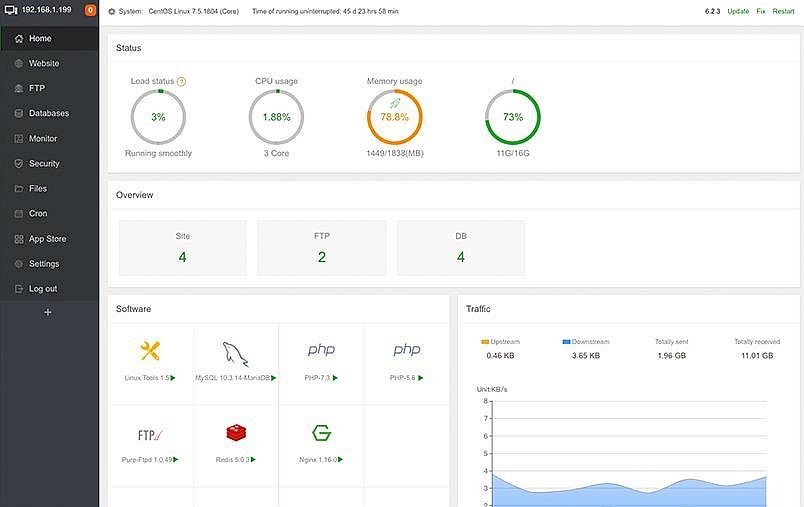Screen dimensions: 804x507
Task: Click the 1449/1838(MB) memory value
Action: pos(395,153)
